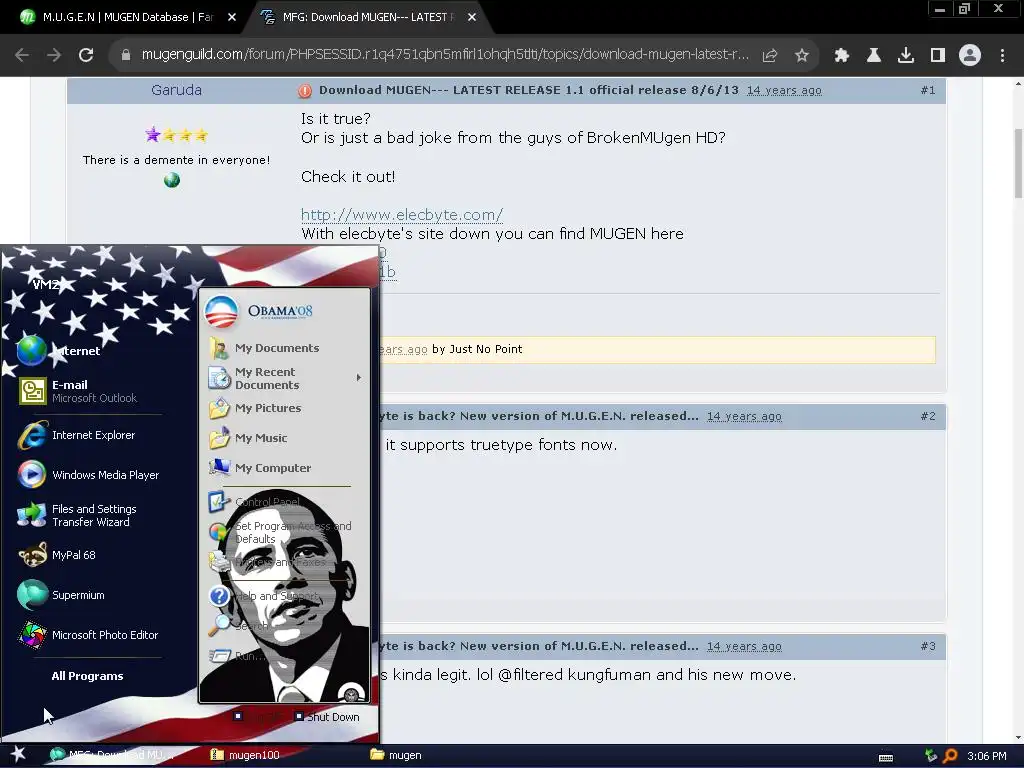Switch to mugen folder taskbar item
Image resolution: width=1024 pixels, height=768 pixels.
pyautogui.click(x=396, y=755)
